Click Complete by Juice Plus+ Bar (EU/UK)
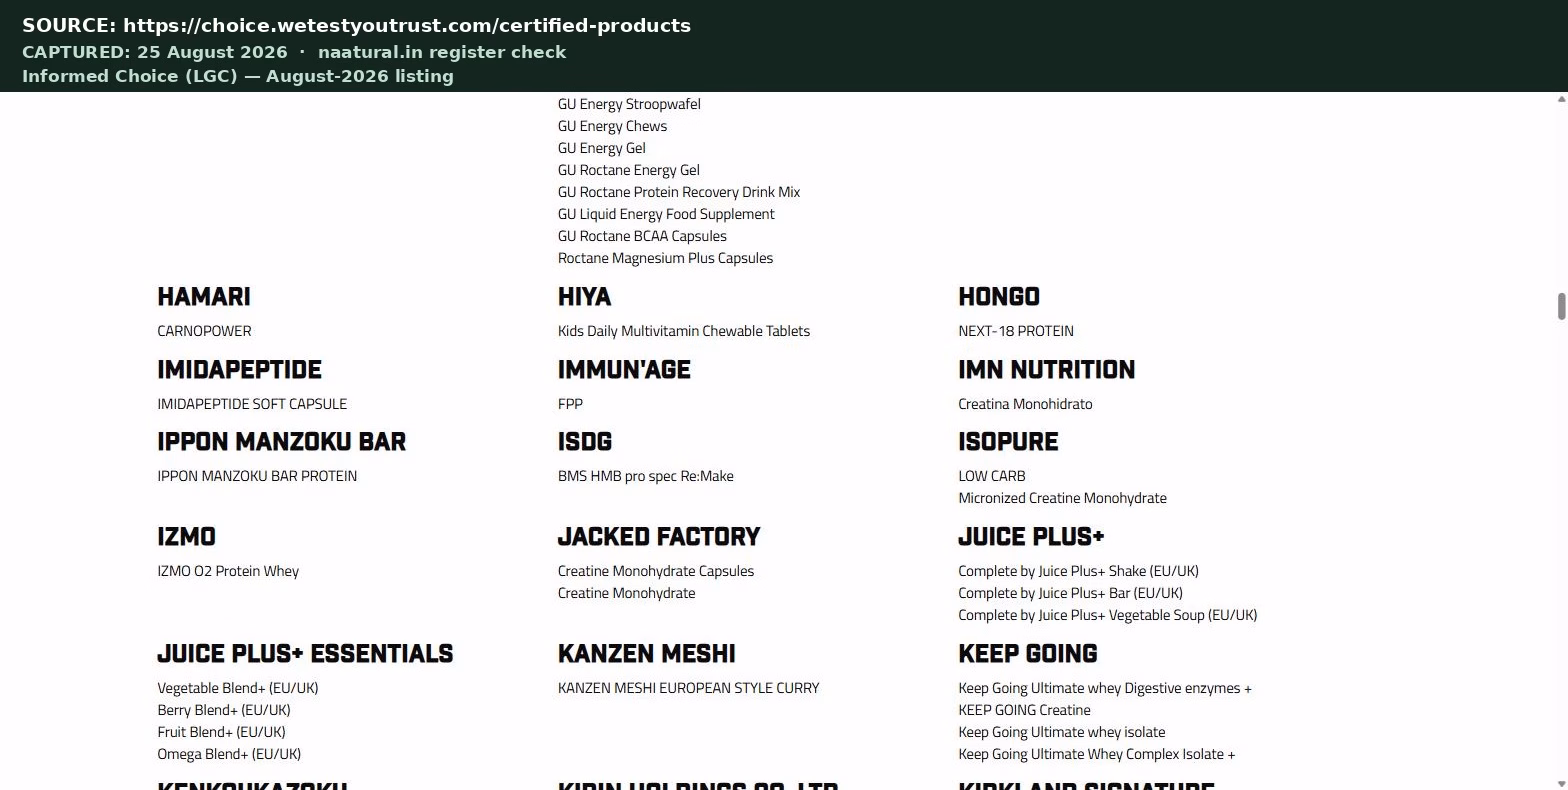 pos(1070,593)
